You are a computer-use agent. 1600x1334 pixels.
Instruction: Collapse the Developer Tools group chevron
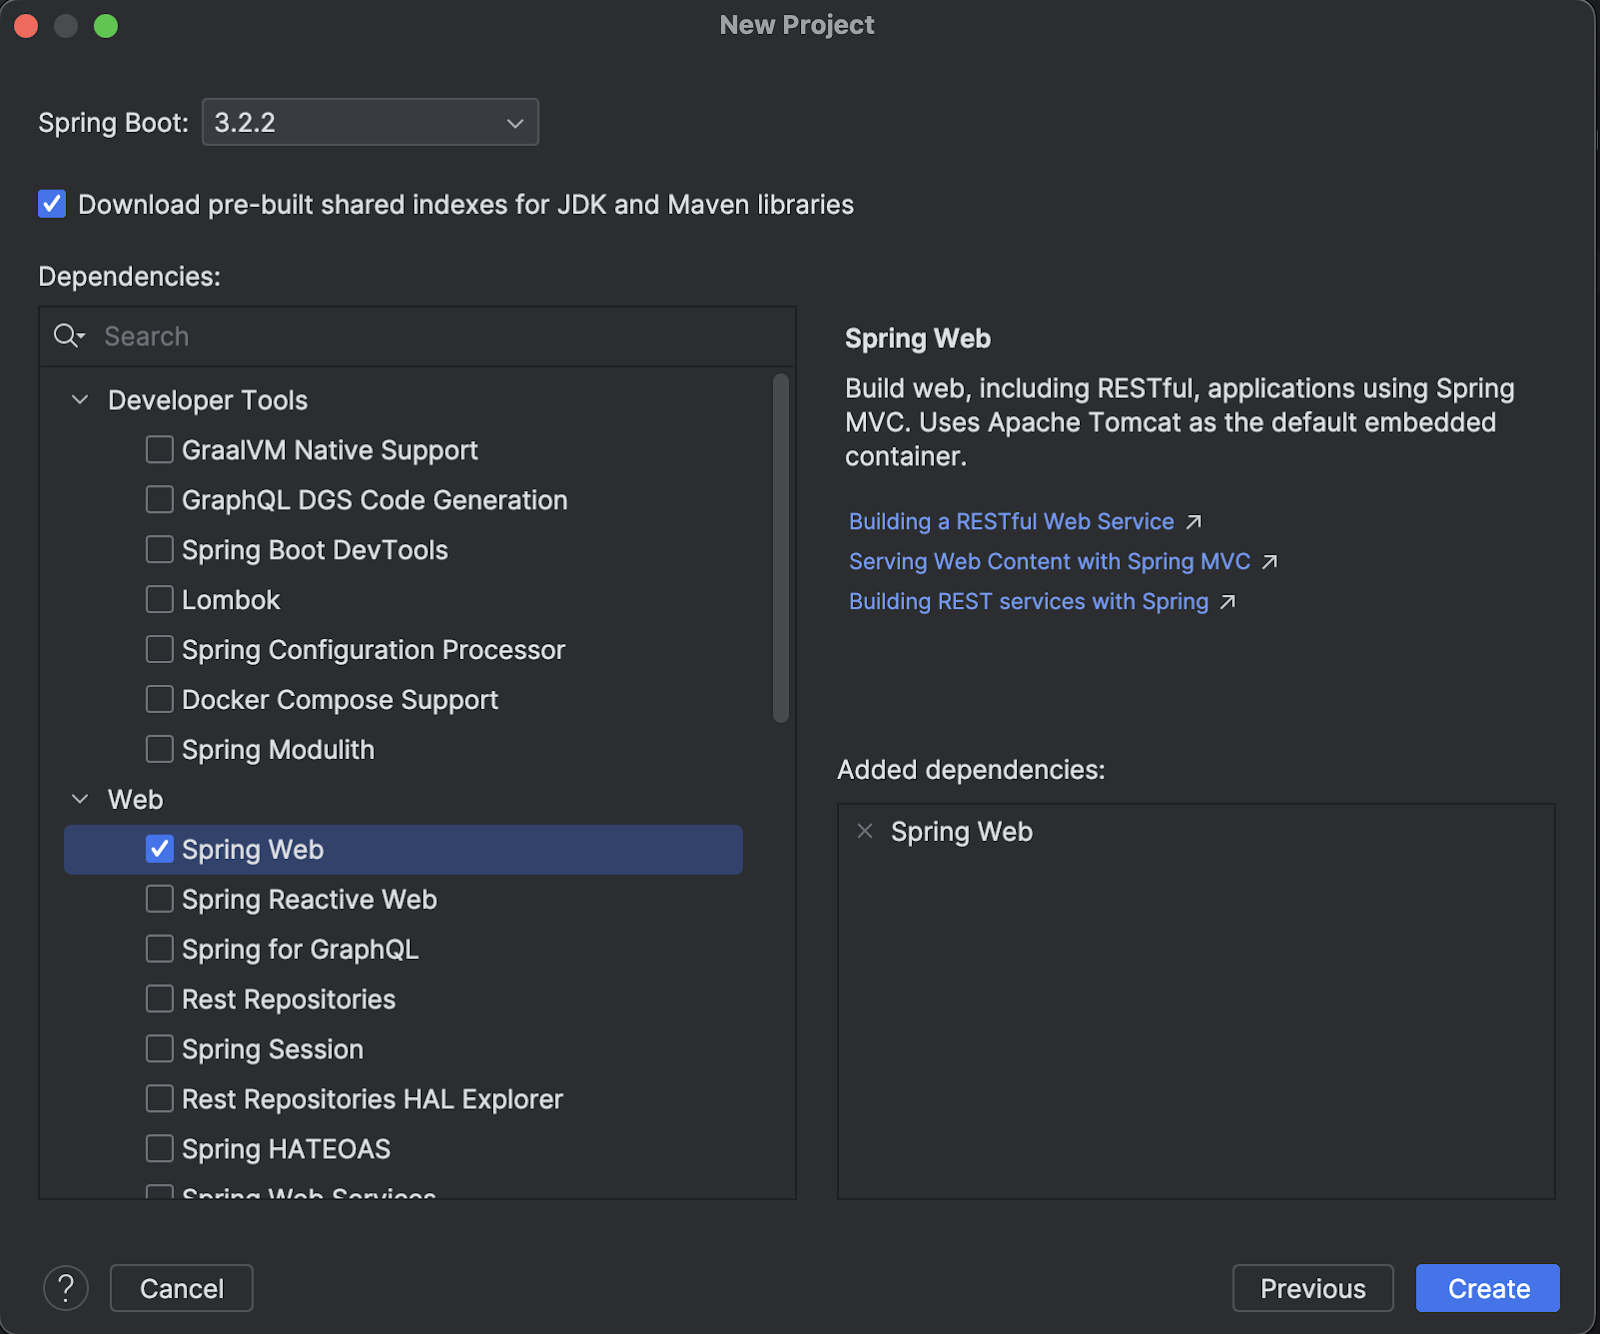coord(80,400)
